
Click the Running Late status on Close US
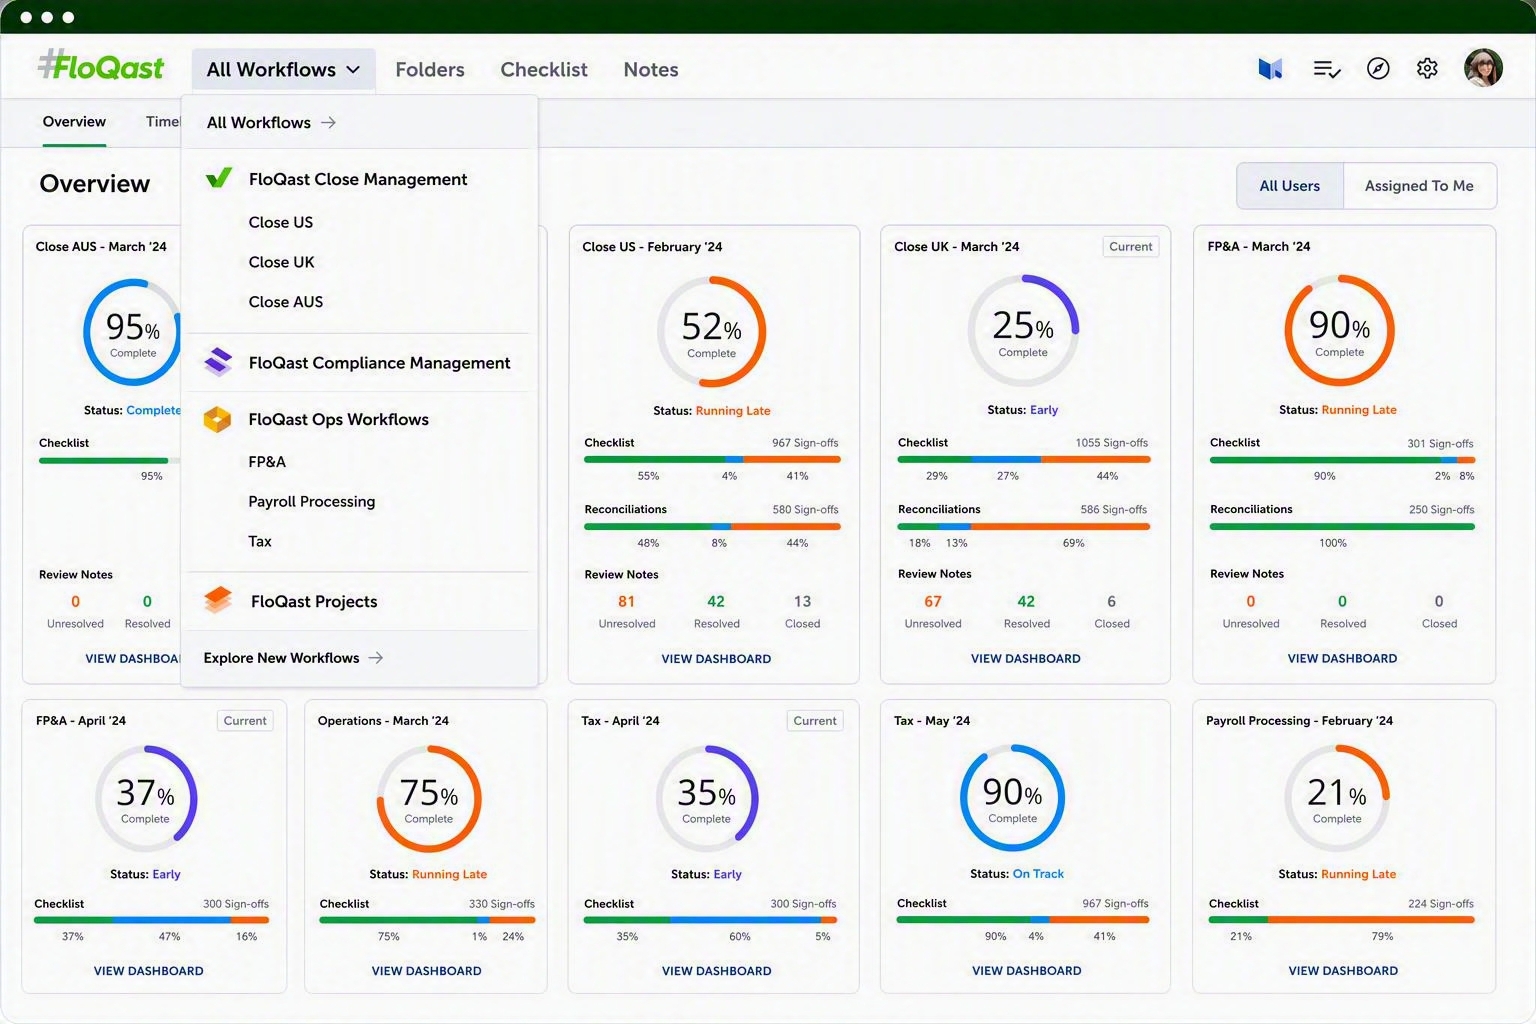coord(733,411)
